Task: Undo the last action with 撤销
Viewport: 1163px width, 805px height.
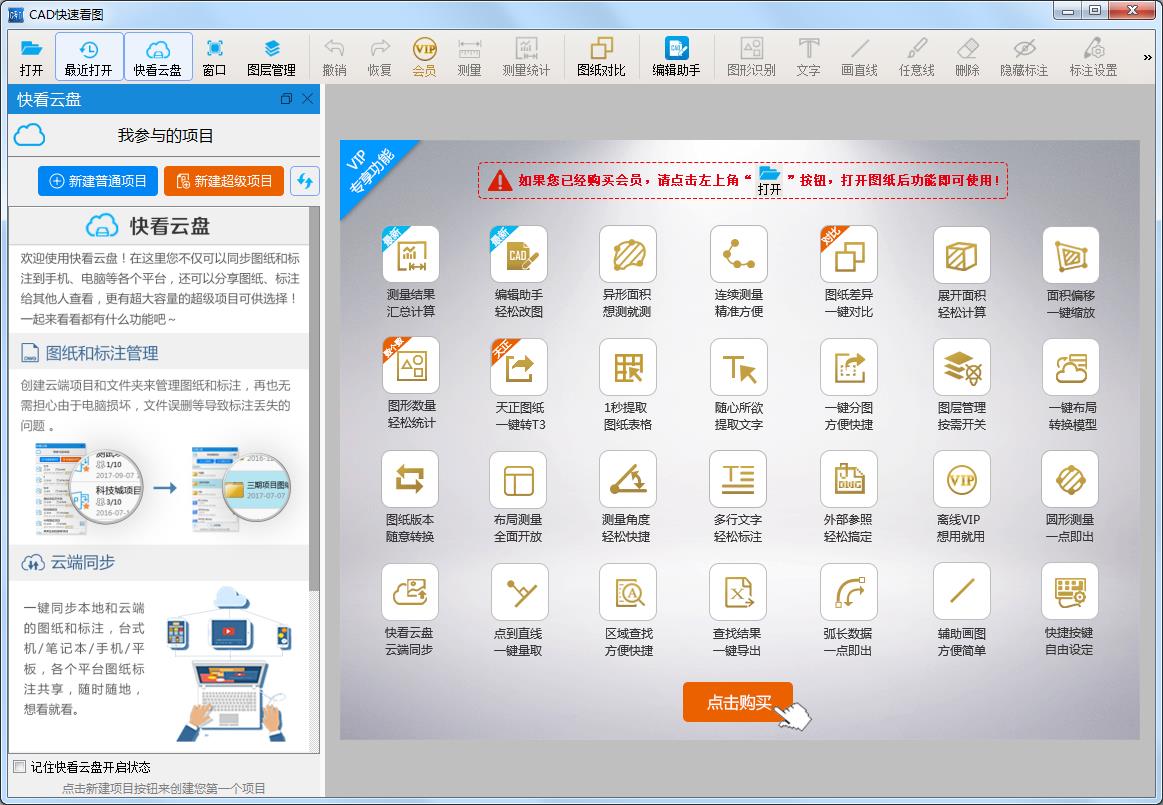Action: (x=335, y=55)
